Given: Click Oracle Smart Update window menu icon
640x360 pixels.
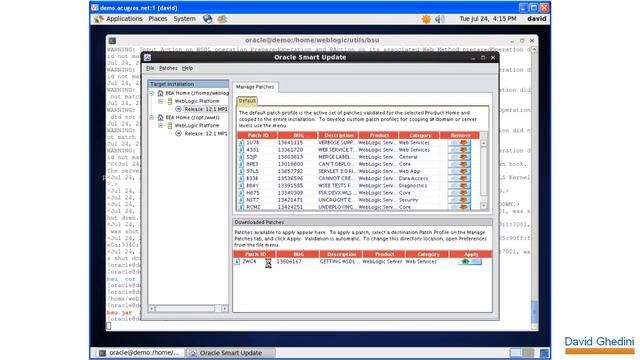Looking at the screenshot, I should 147,58.
